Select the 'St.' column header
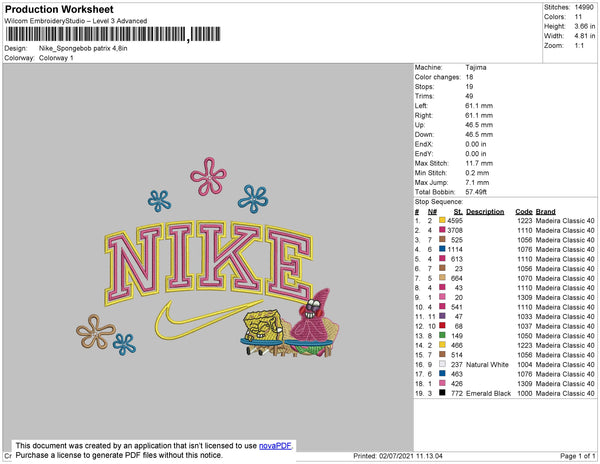Image resolution: width=600 pixels, height=464 pixels. (458, 212)
